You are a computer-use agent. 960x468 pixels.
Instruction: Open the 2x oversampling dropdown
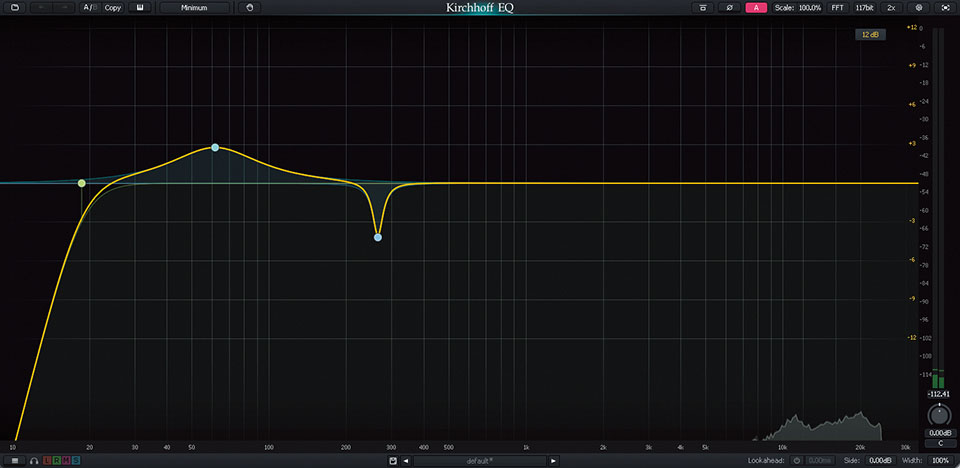(x=891, y=8)
